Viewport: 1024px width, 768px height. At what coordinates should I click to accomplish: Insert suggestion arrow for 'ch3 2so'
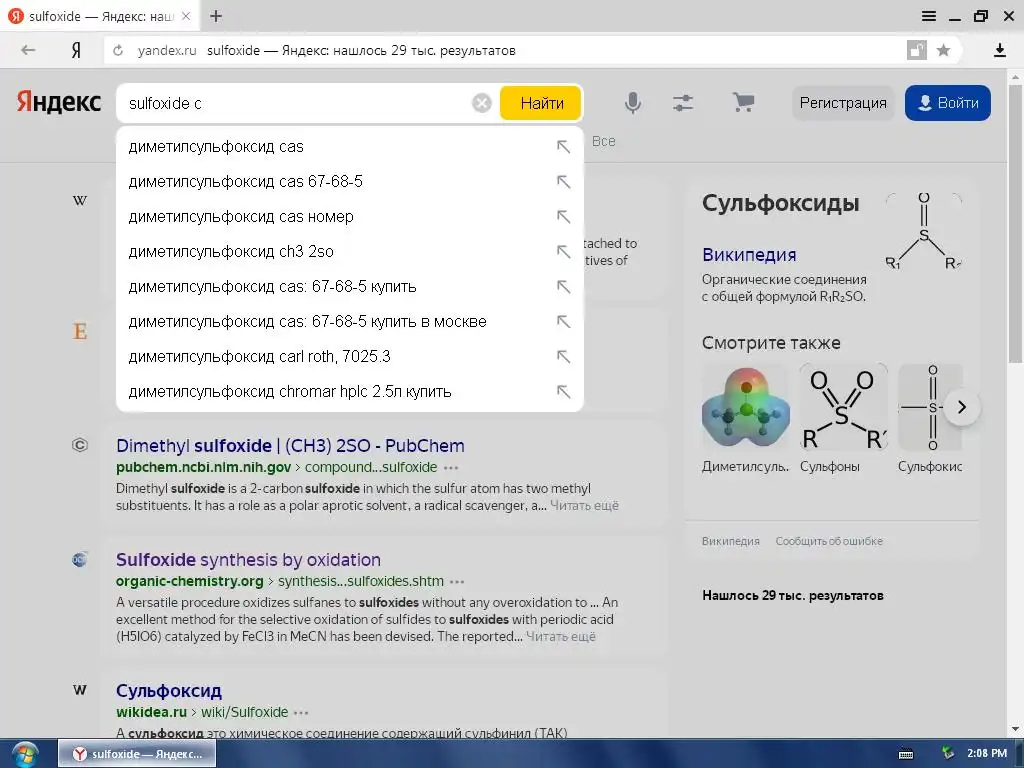563,251
